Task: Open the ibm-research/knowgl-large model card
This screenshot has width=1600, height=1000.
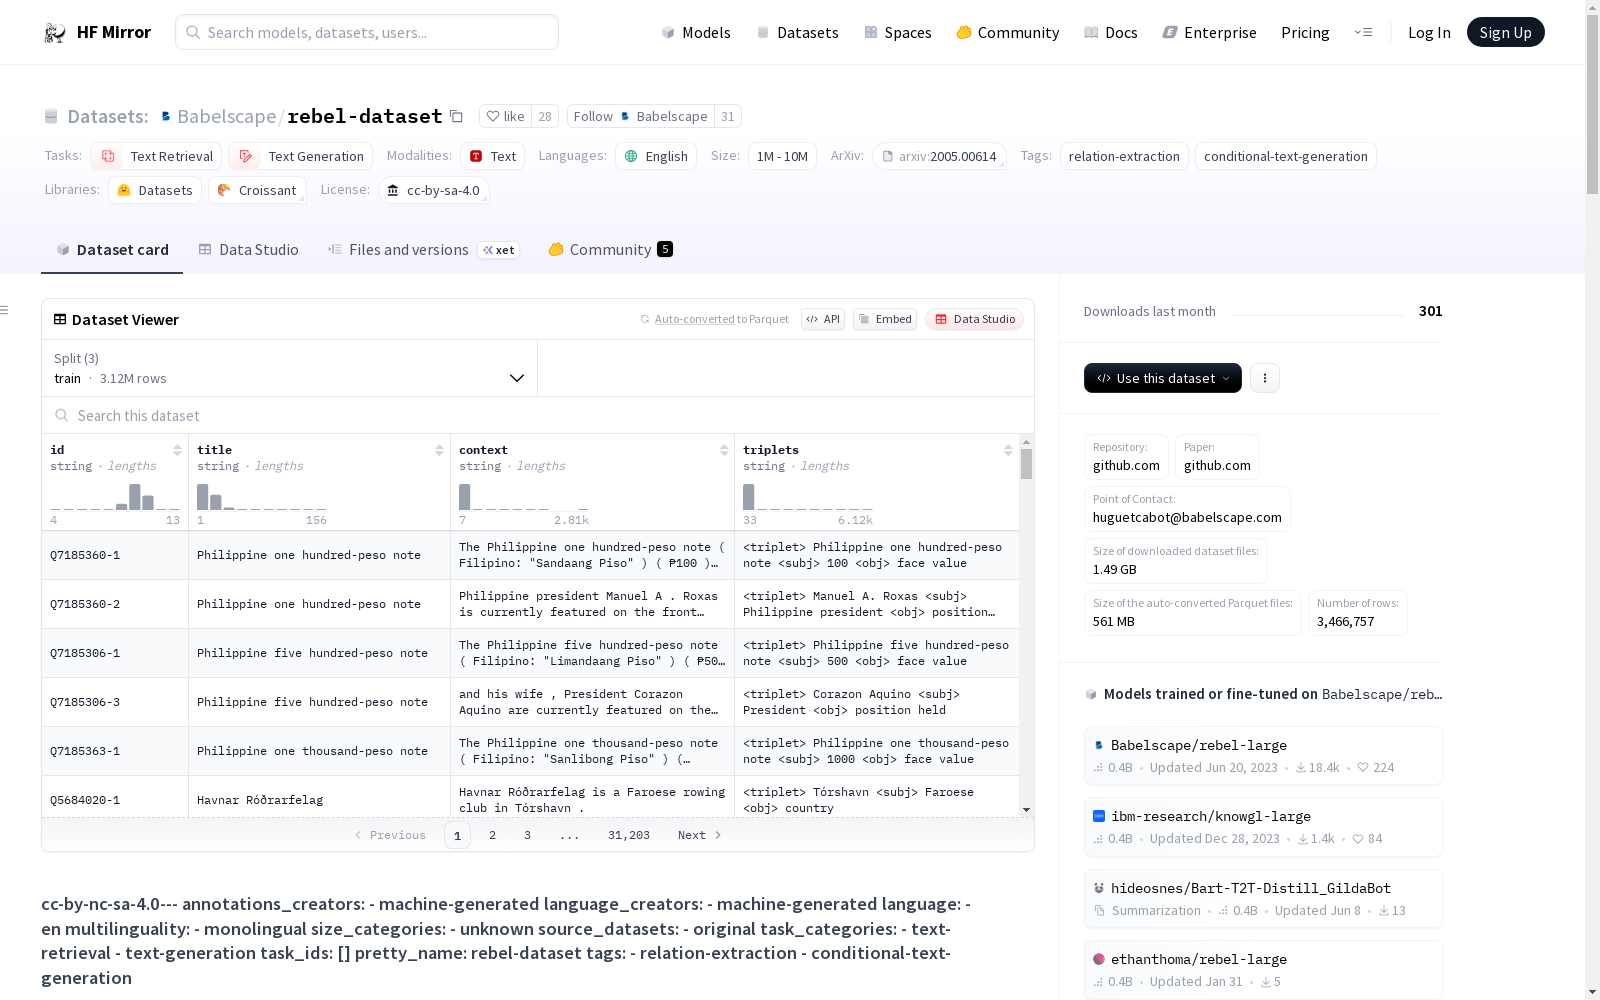Action: [x=1263, y=827]
